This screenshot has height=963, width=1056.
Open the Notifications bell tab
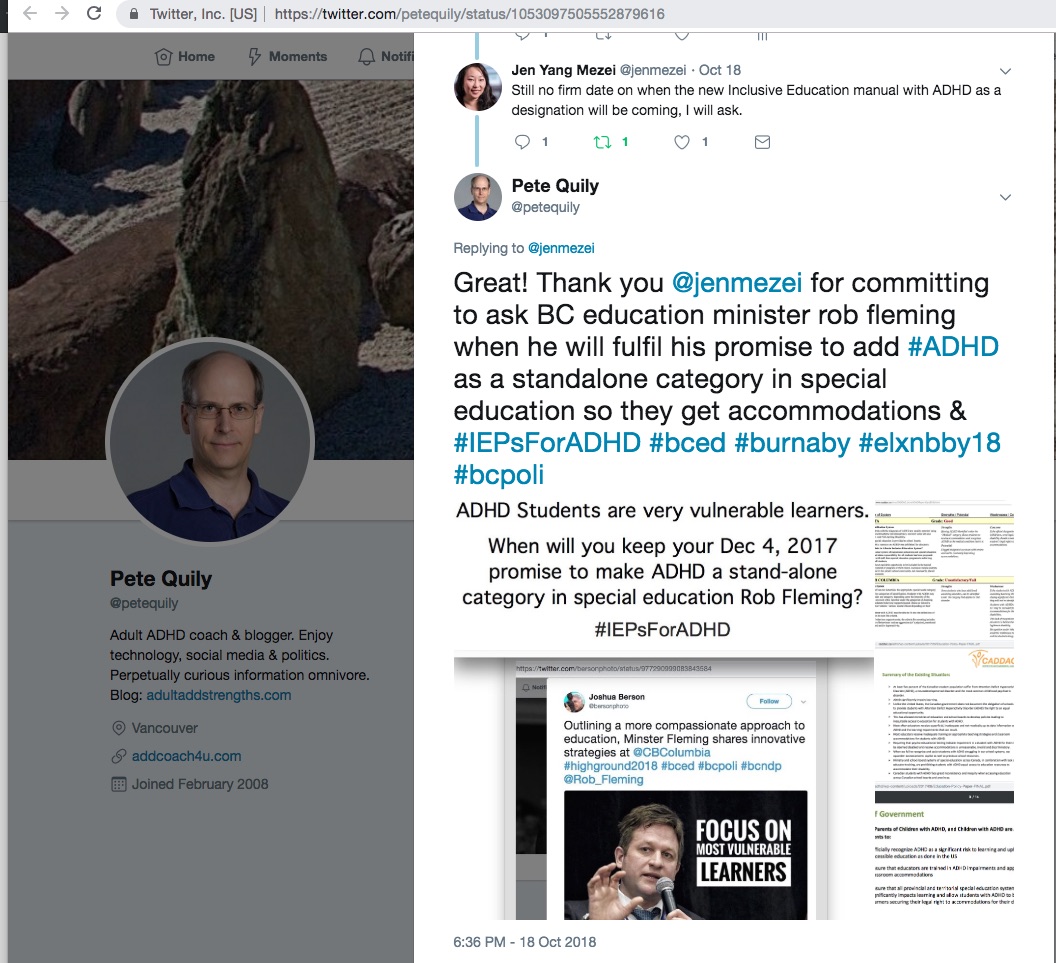coord(386,57)
